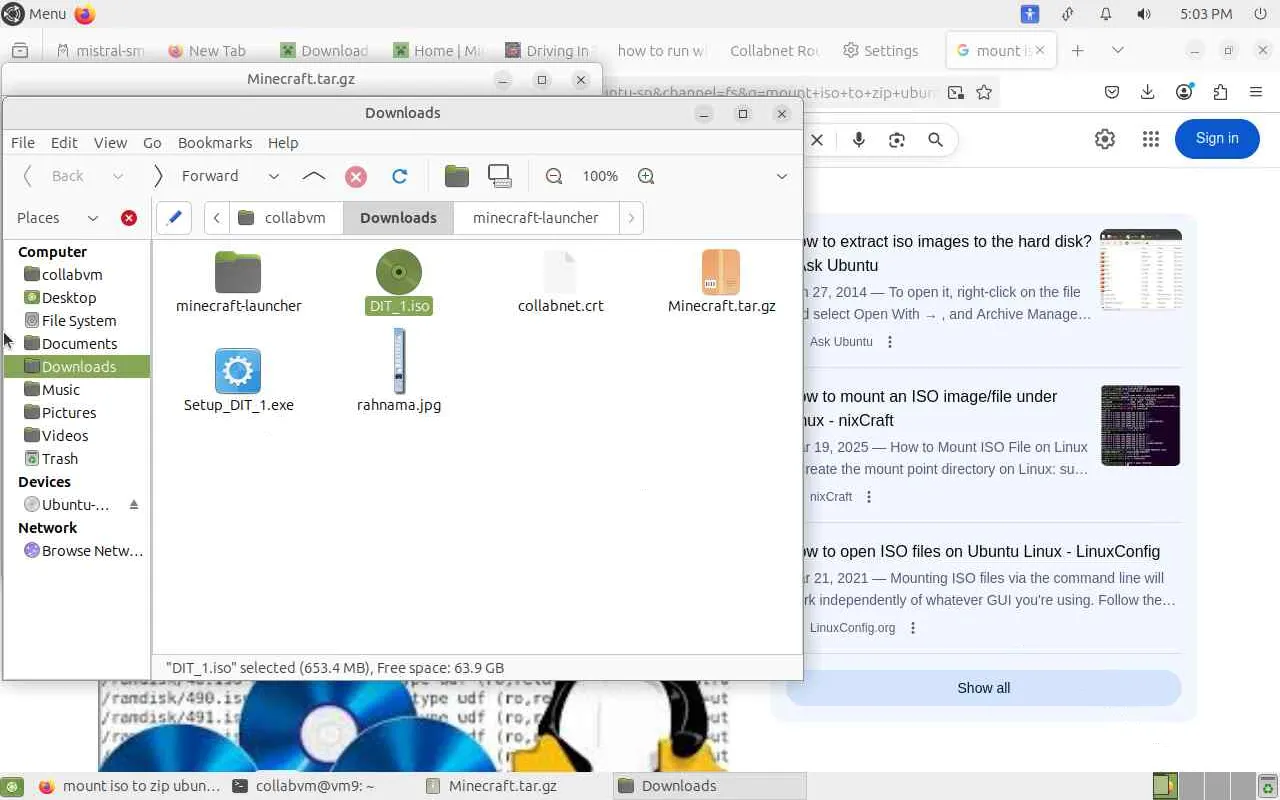Open the View menu
Viewport: 1280px width, 800px height.
[110, 143]
